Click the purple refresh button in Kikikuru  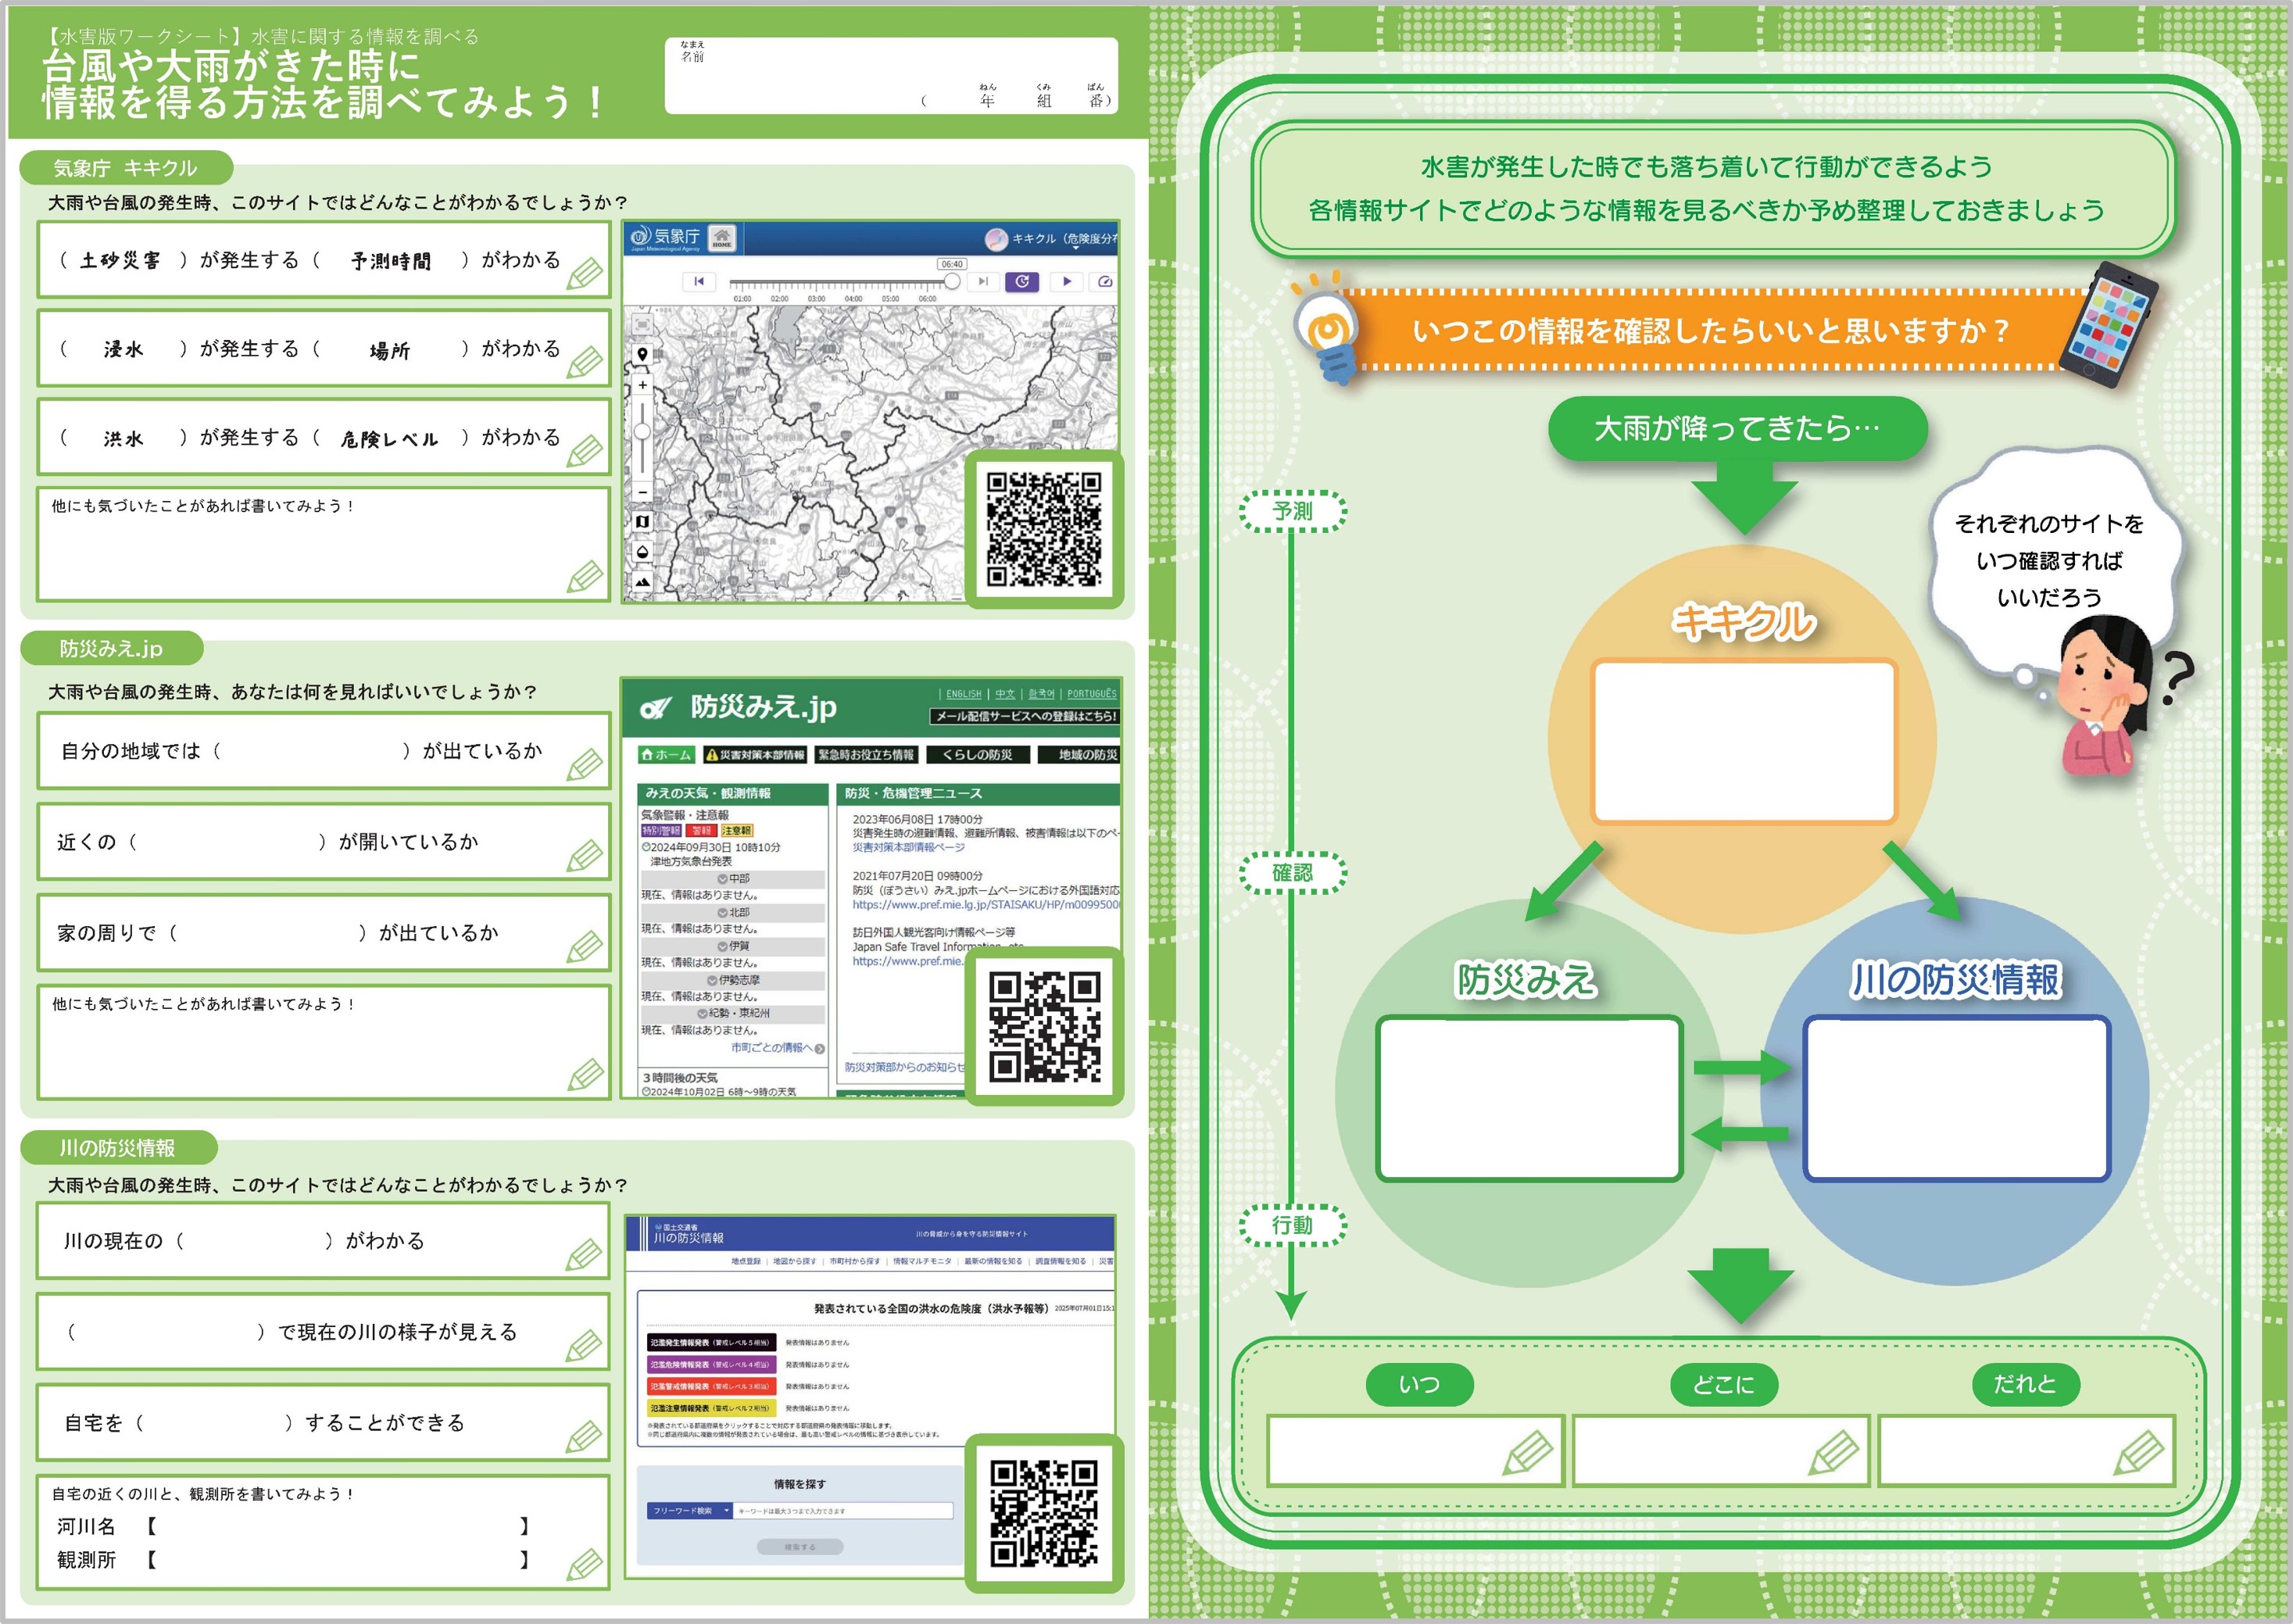tap(1022, 282)
